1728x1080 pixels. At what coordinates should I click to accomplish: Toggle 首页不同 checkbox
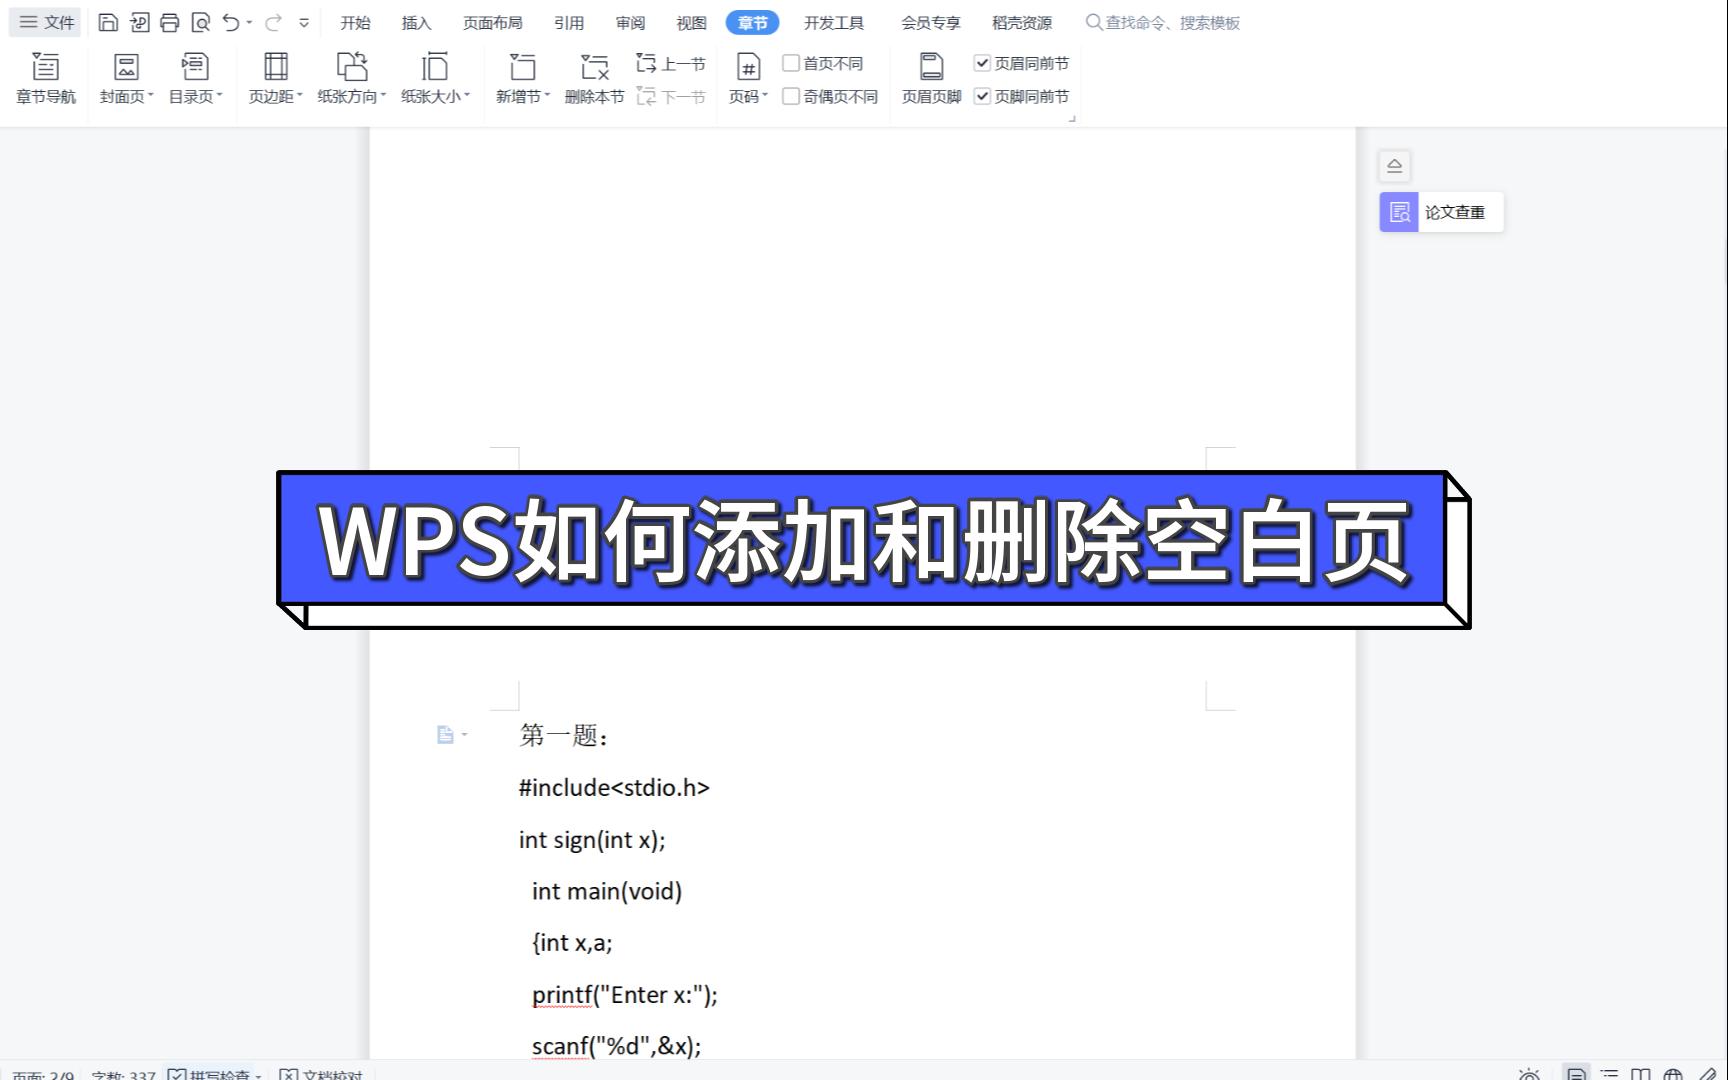[x=791, y=63]
